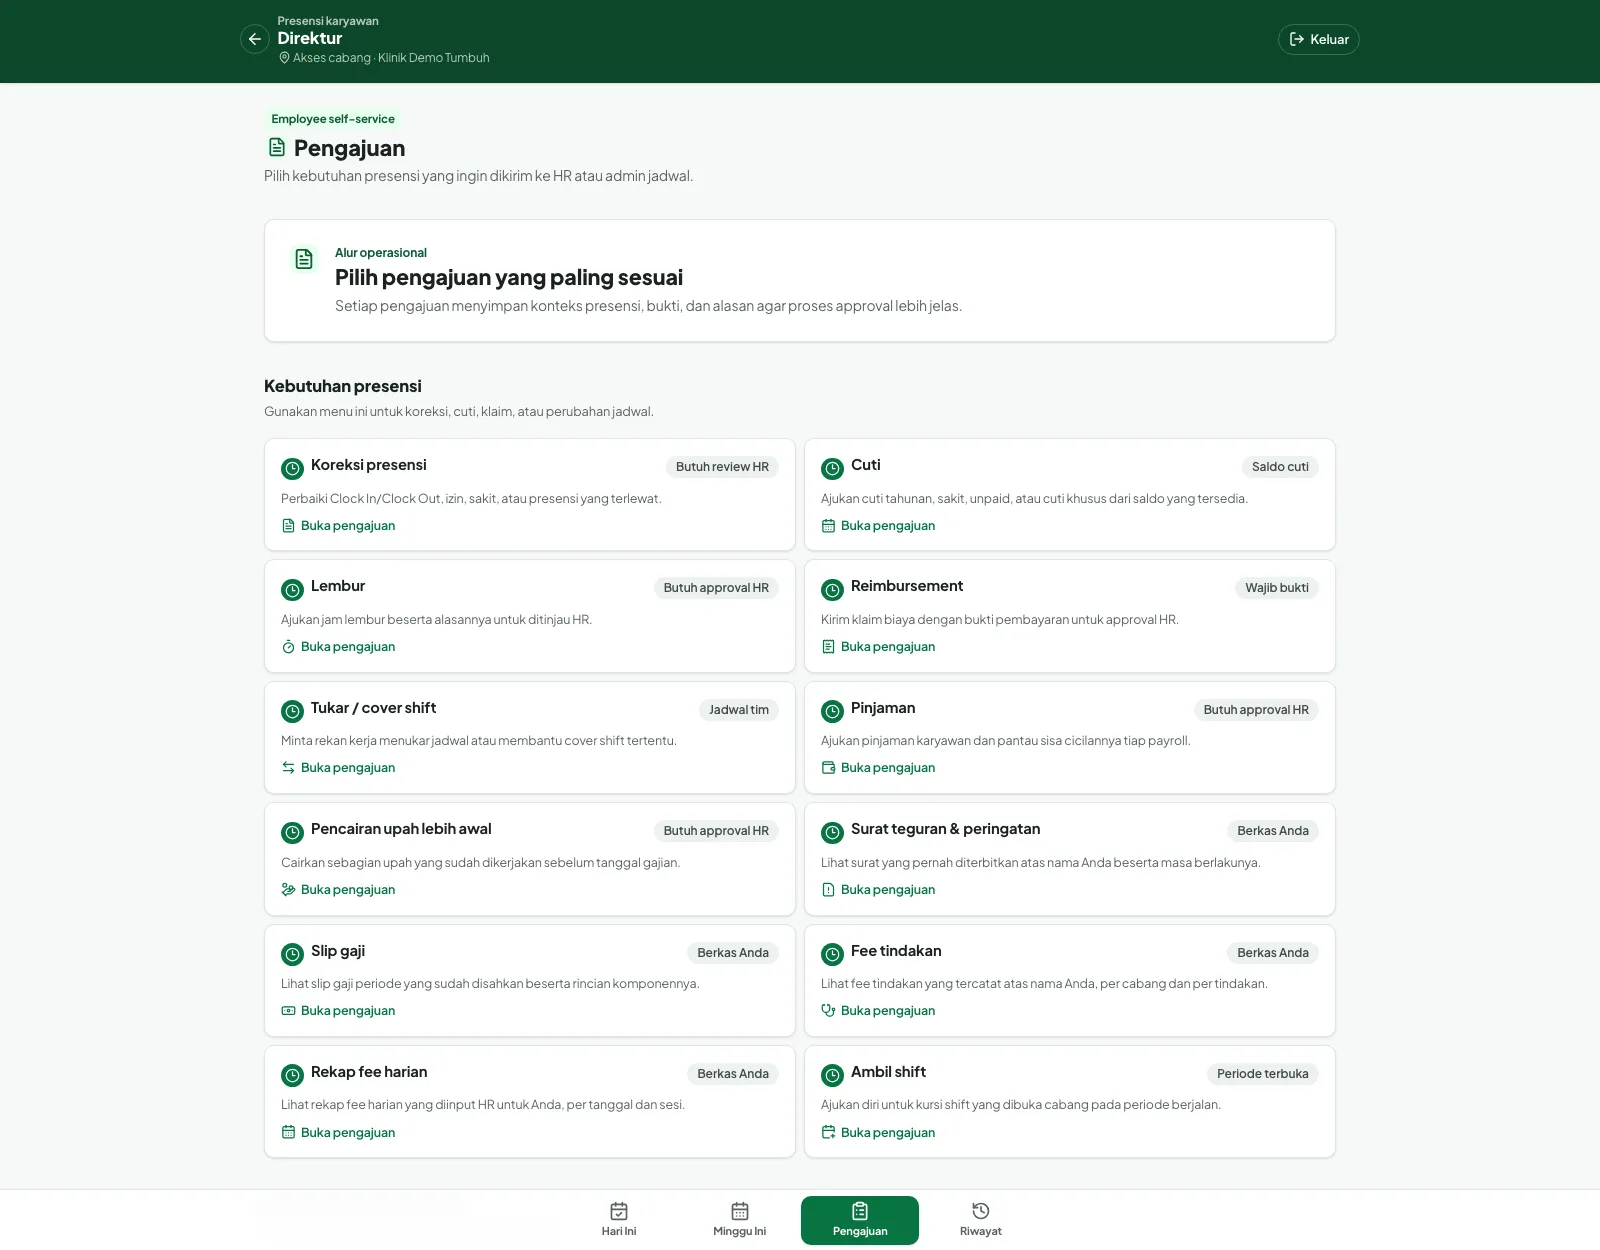Open Buka pengajuan under Slip gaji
The height and width of the screenshot is (1250, 1600).
pyautogui.click(x=338, y=1011)
